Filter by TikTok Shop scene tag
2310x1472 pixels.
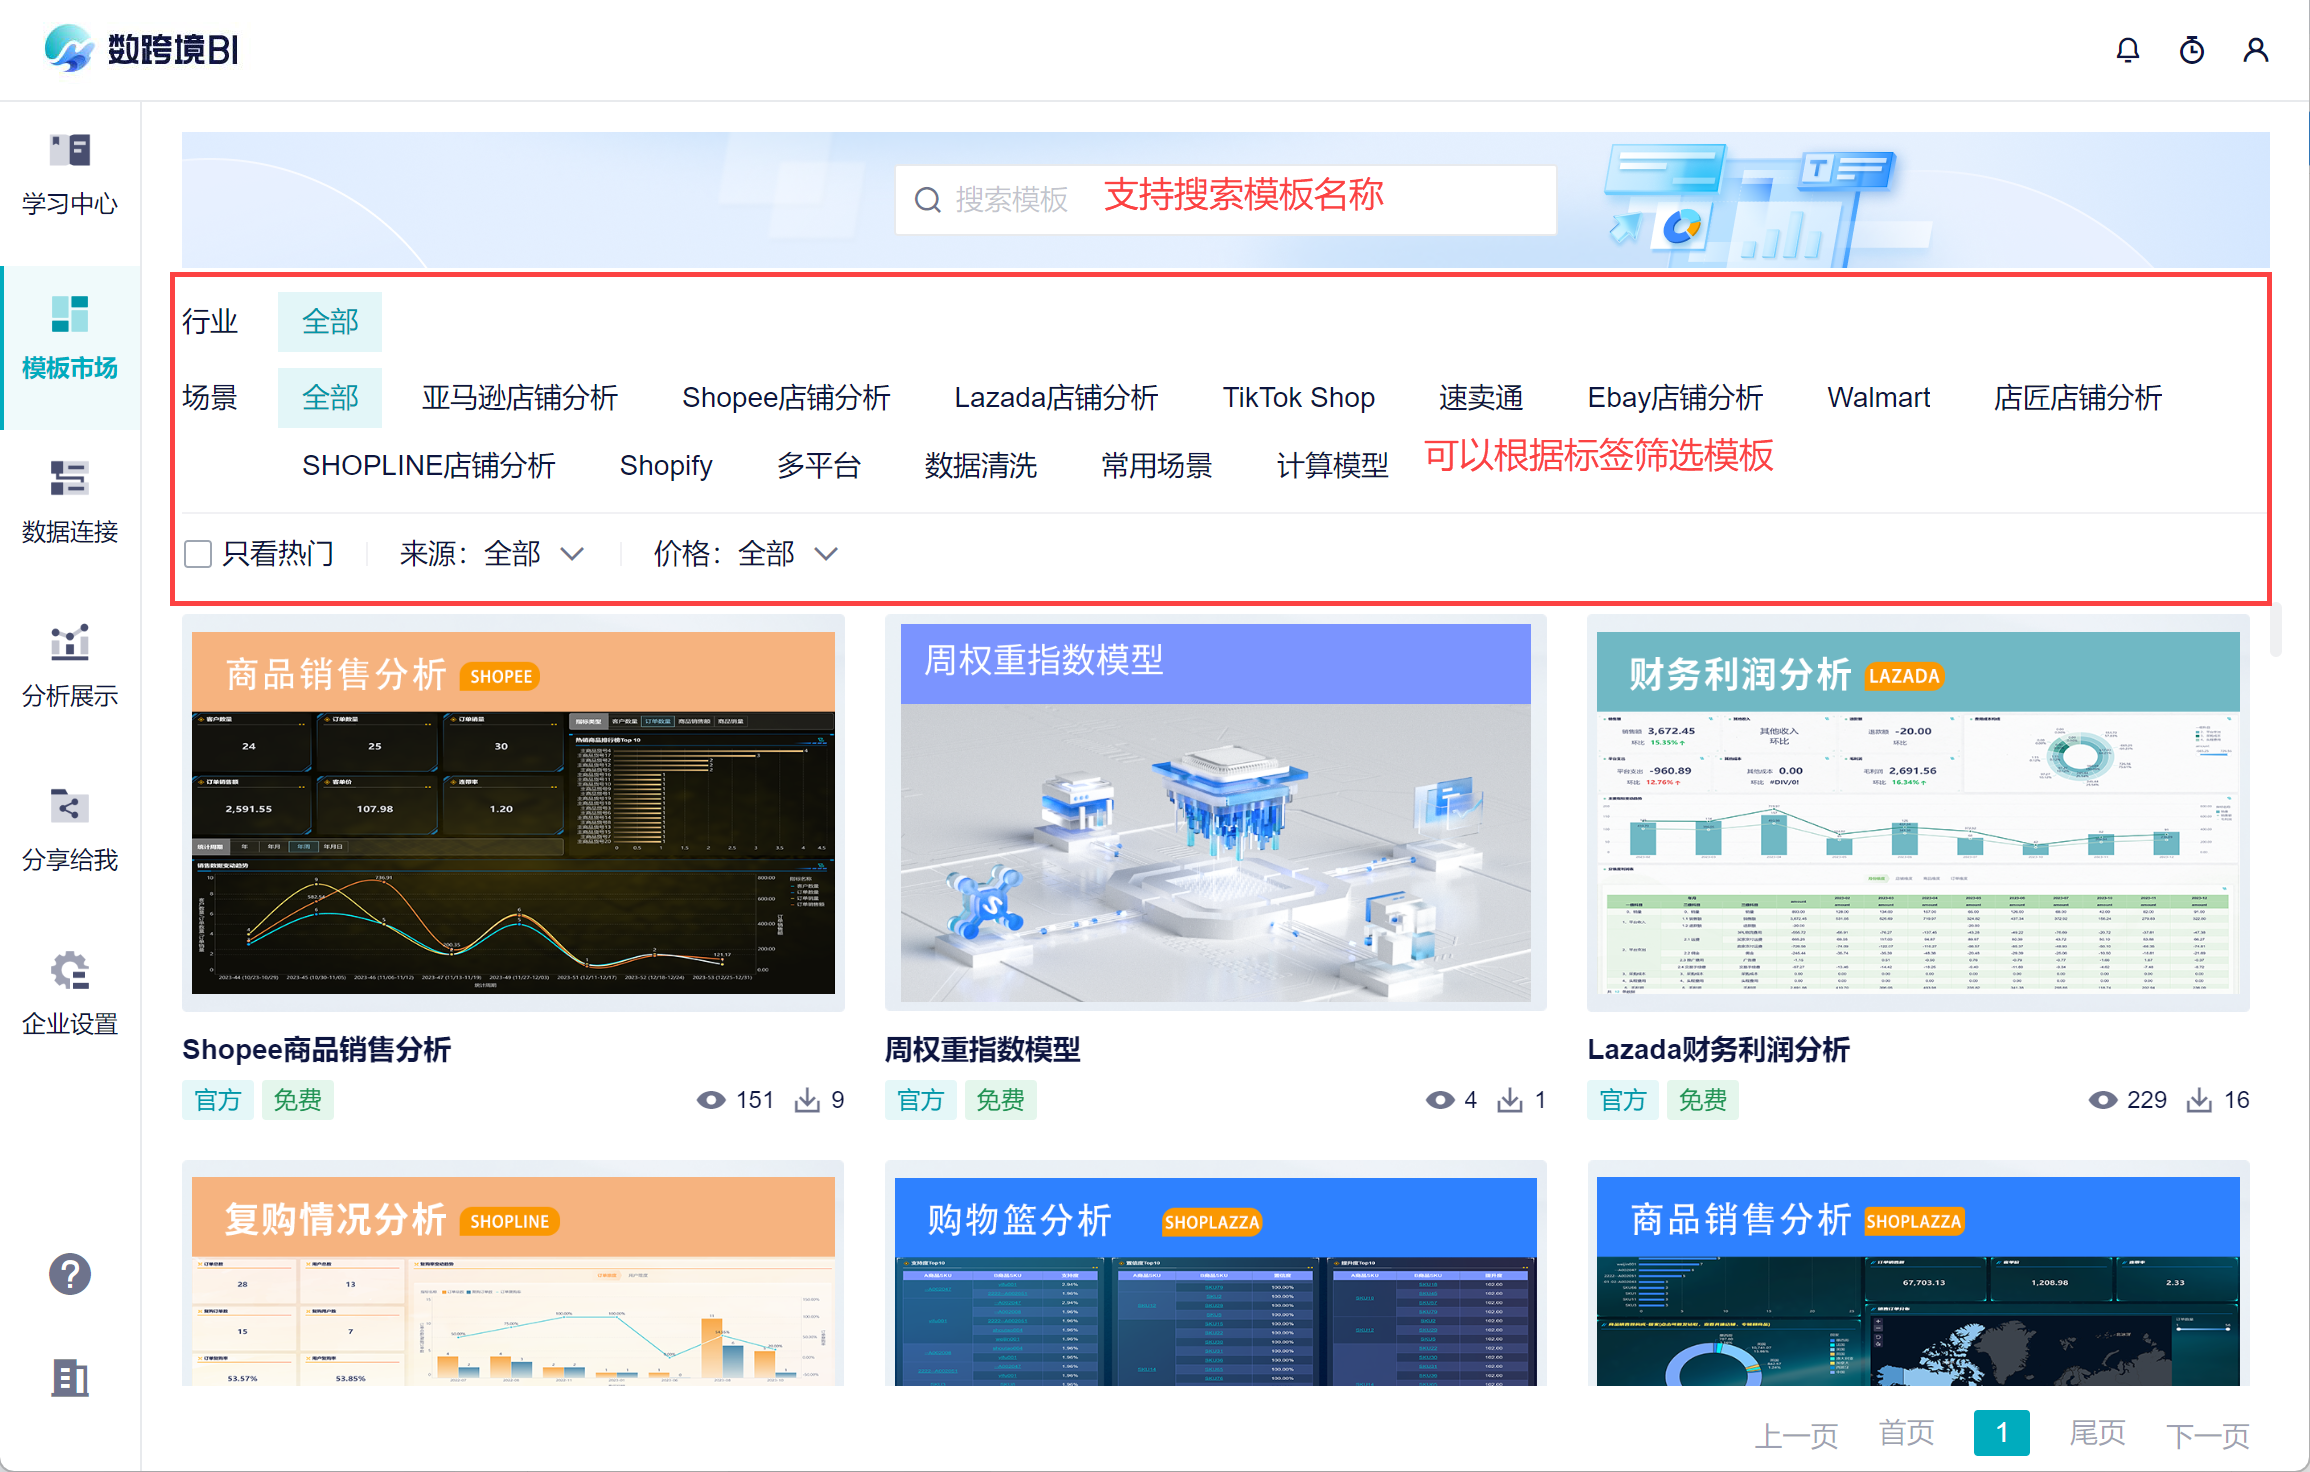pyautogui.click(x=1297, y=398)
